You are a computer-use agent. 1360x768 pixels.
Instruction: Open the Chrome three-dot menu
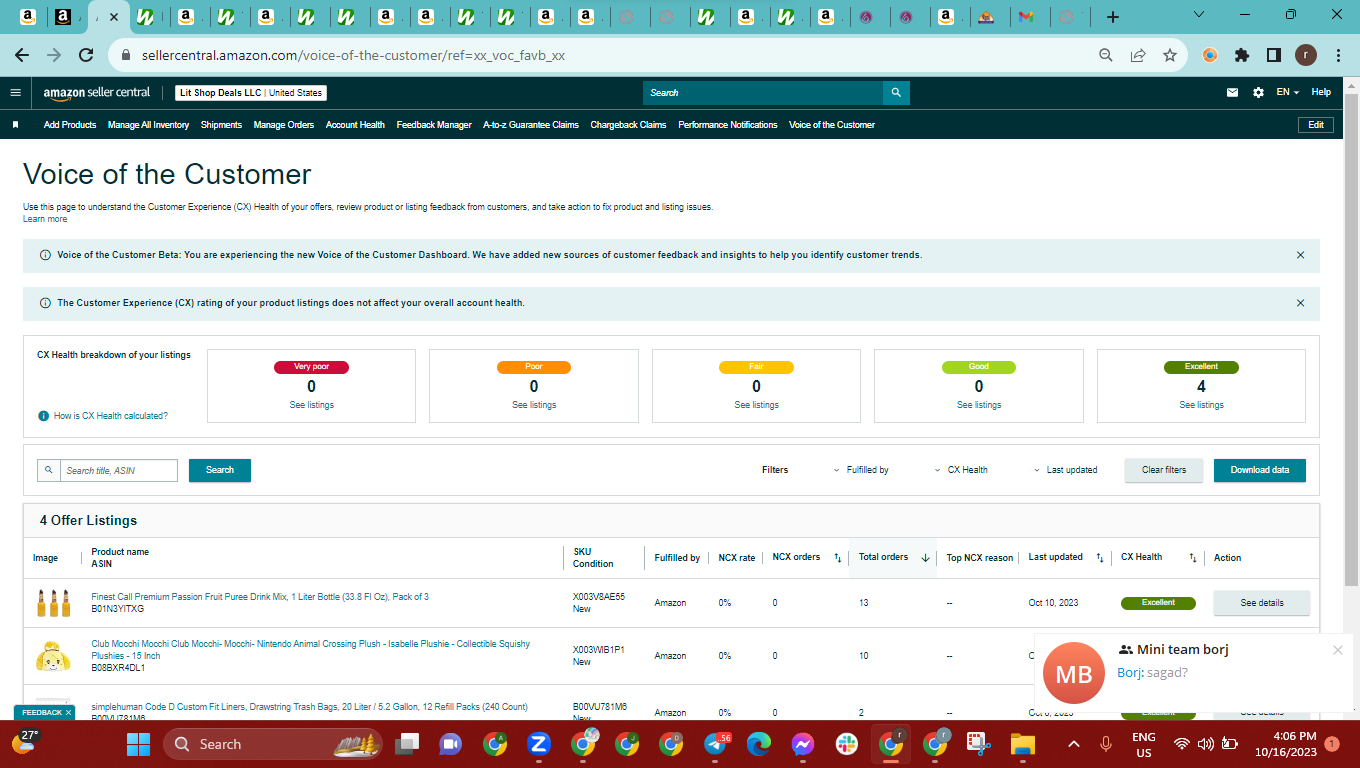click(1338, 56)
